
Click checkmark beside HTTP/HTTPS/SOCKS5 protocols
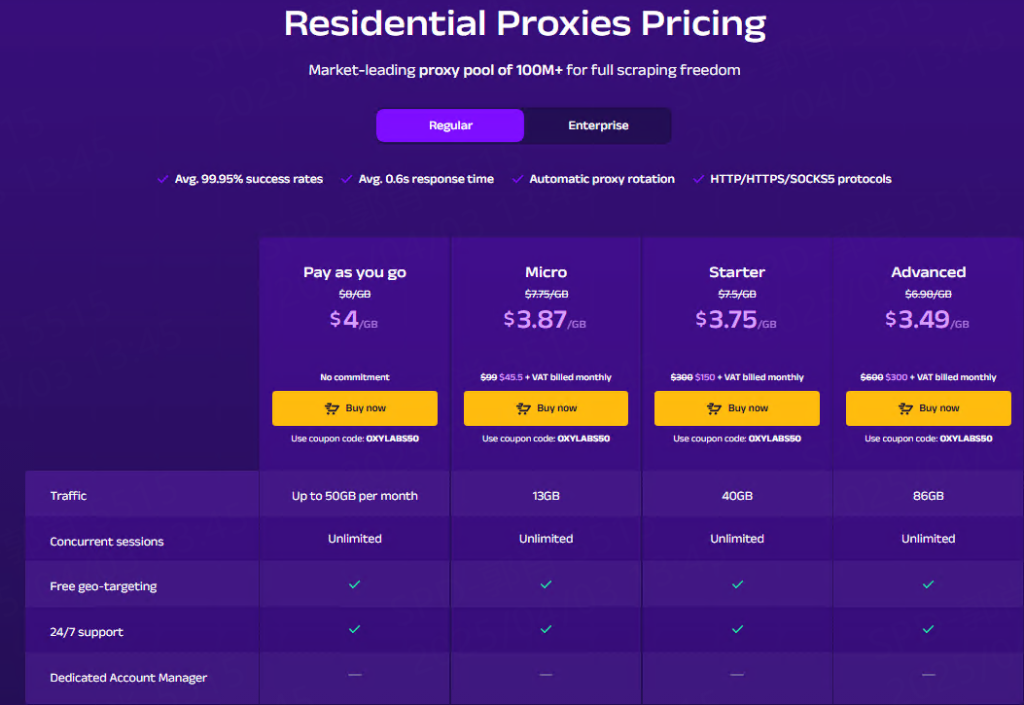tap(698, 179)
